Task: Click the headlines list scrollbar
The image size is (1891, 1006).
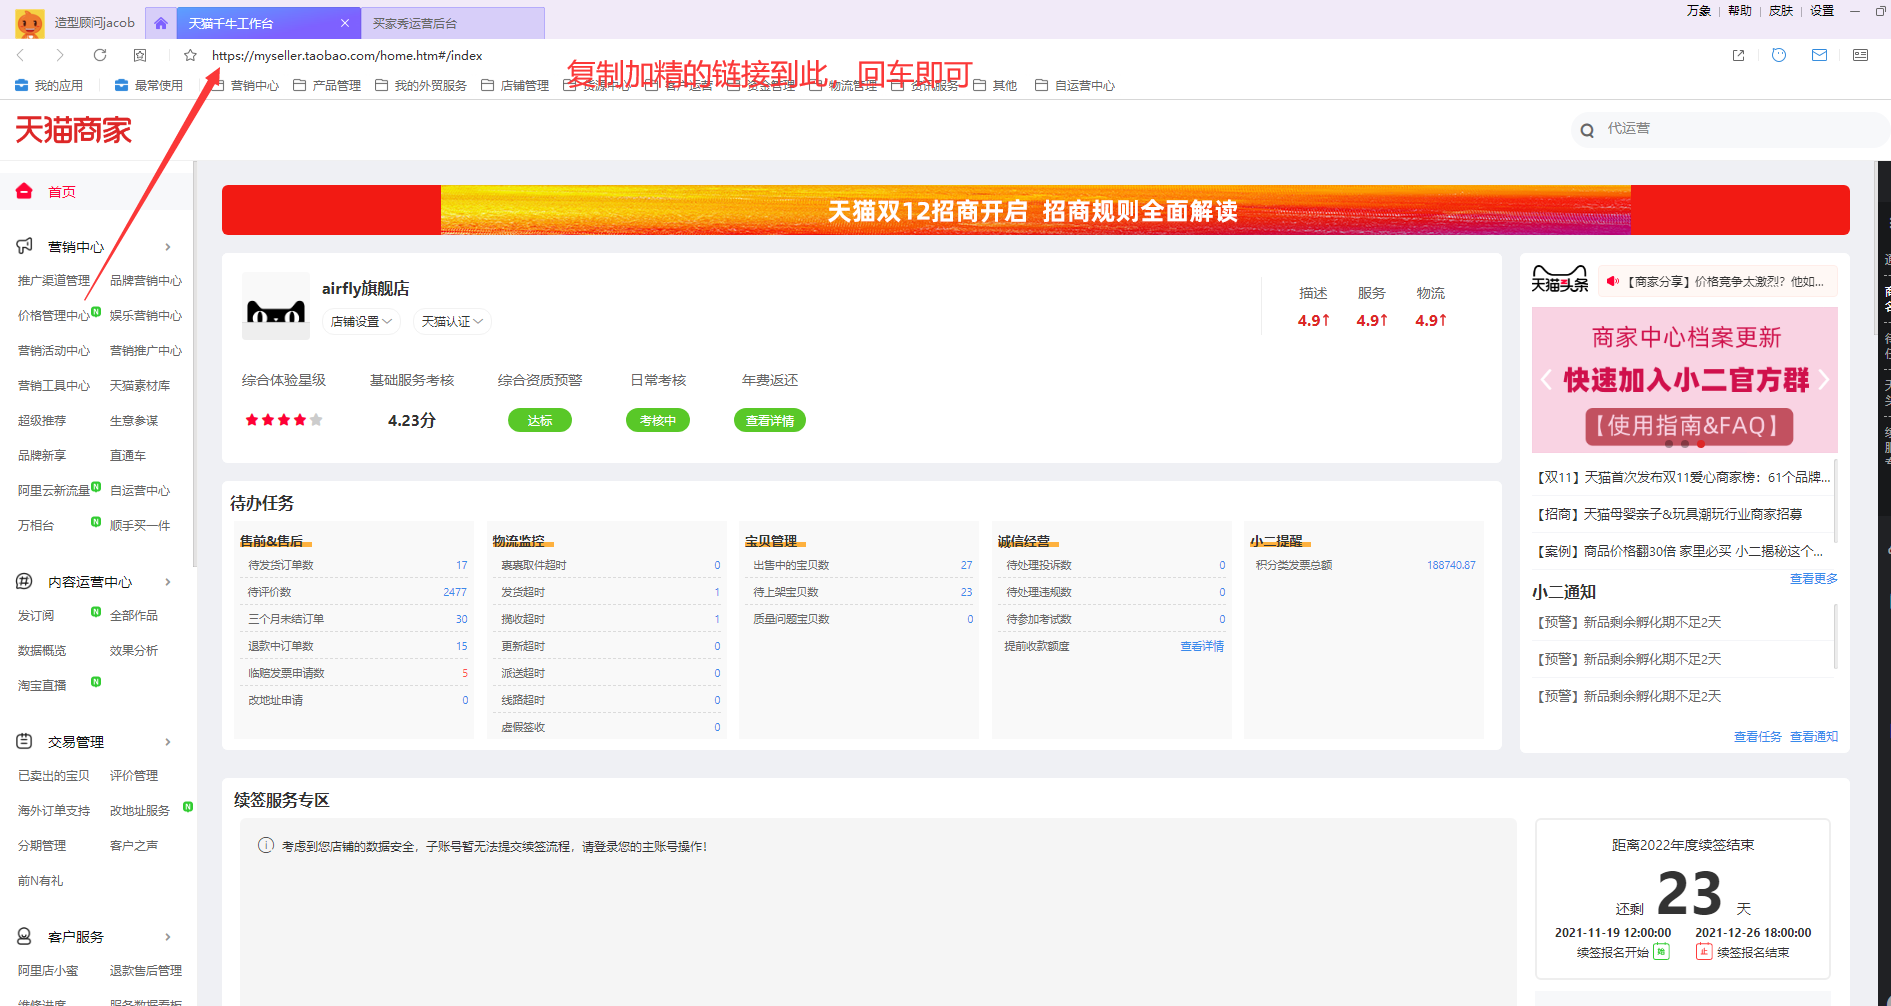Action: pos(1835,500)
